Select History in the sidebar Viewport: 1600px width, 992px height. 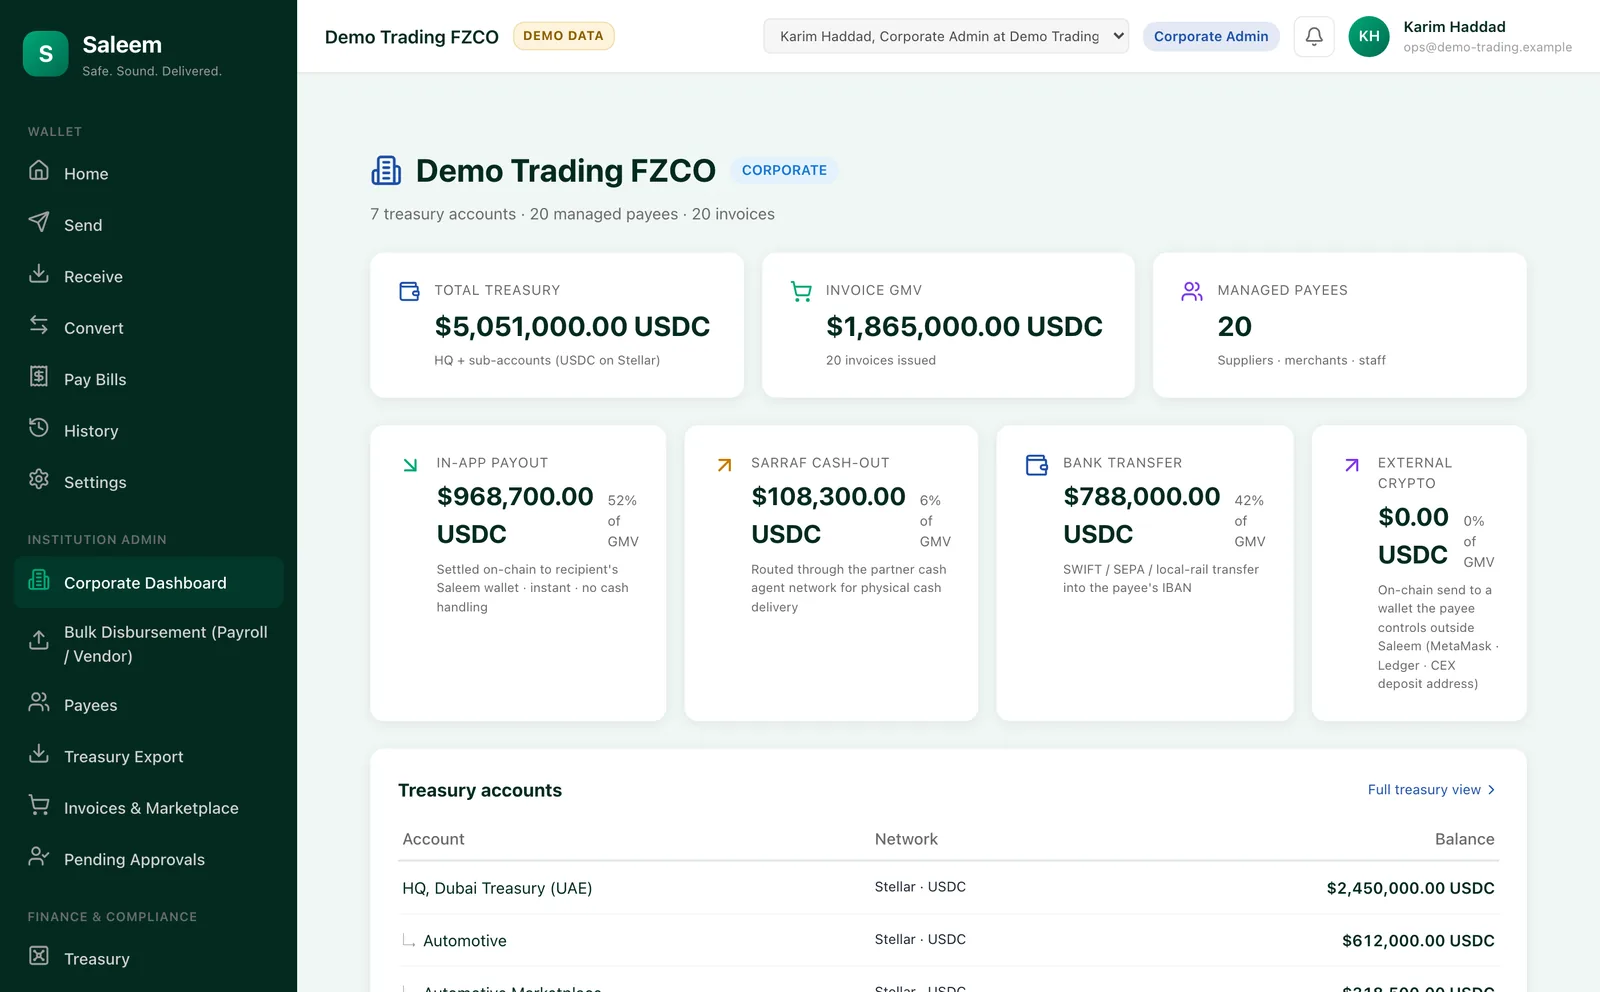[149, 431]
